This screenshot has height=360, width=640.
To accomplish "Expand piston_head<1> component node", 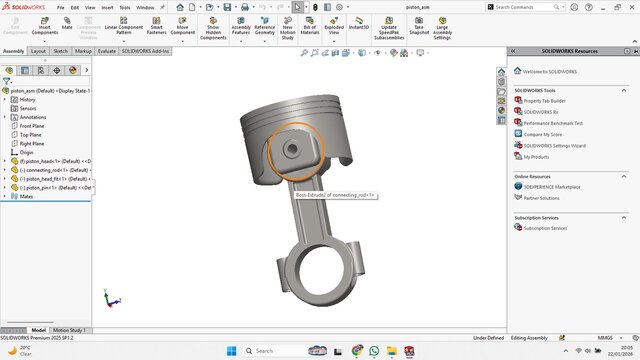I will click(x=5, y=161).
